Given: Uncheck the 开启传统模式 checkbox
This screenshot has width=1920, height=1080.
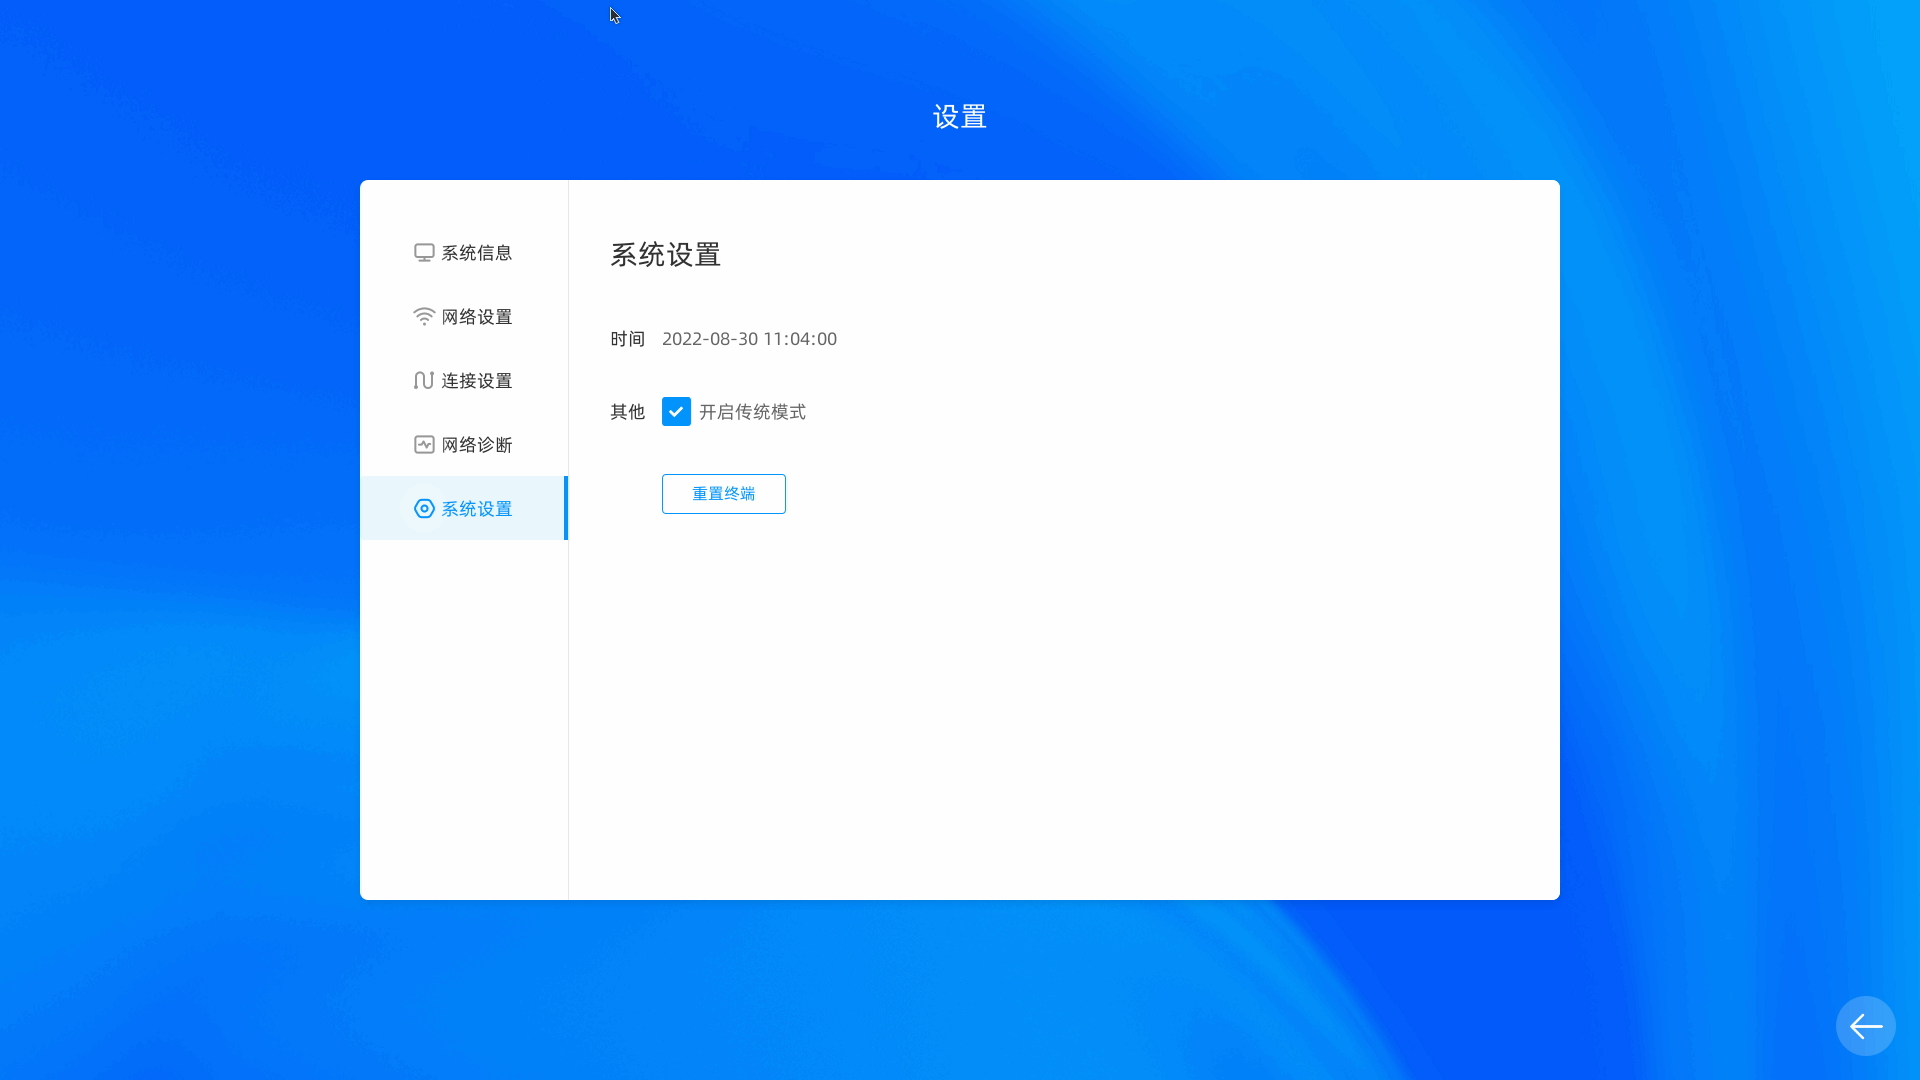Looking at the screenshot, I should click(x=676, y=412).
